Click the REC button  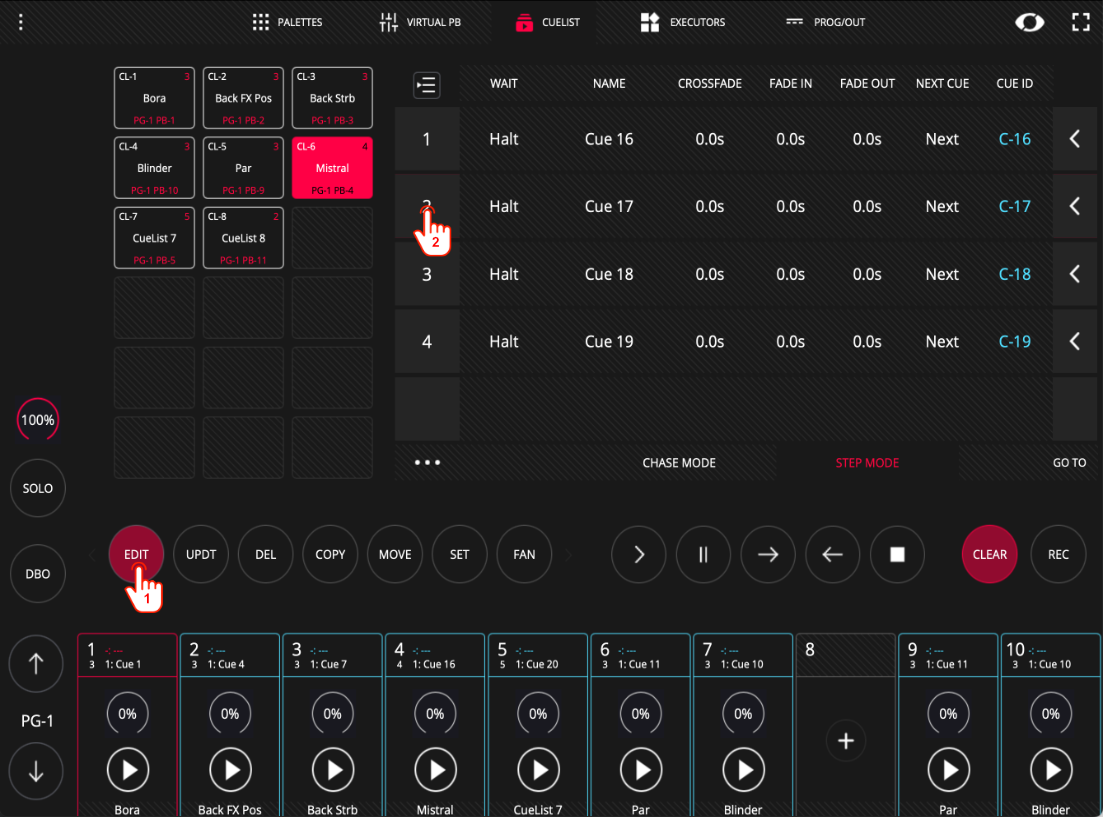click(x=1058, y=555)
